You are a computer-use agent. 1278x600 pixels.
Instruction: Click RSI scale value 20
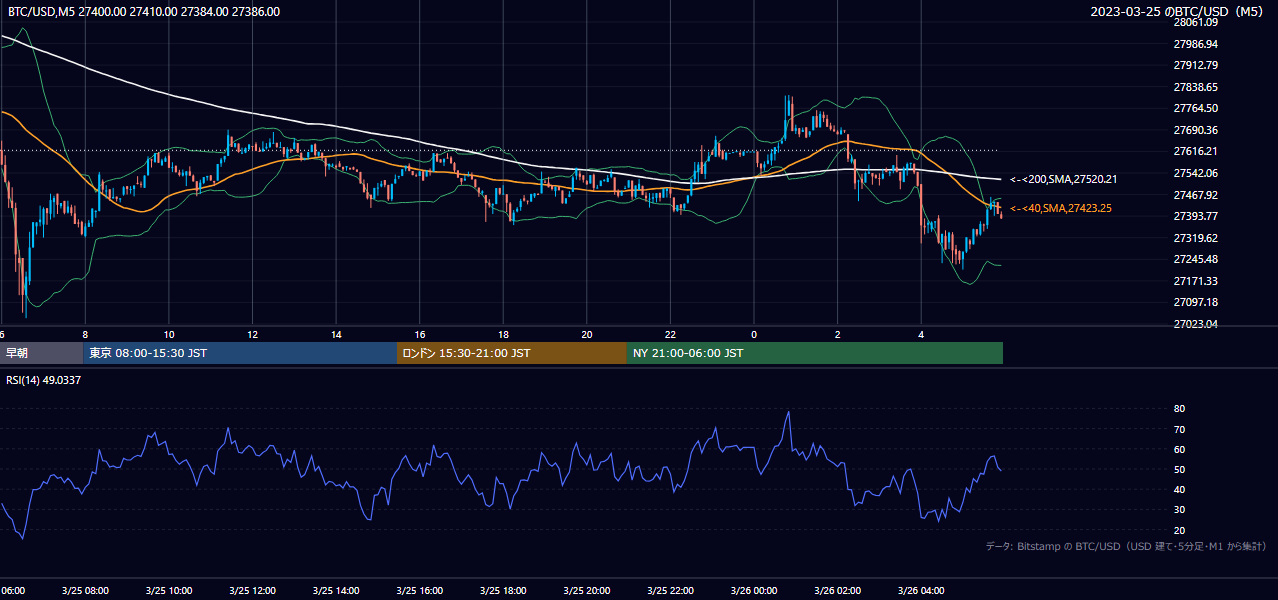point(1180,530)
